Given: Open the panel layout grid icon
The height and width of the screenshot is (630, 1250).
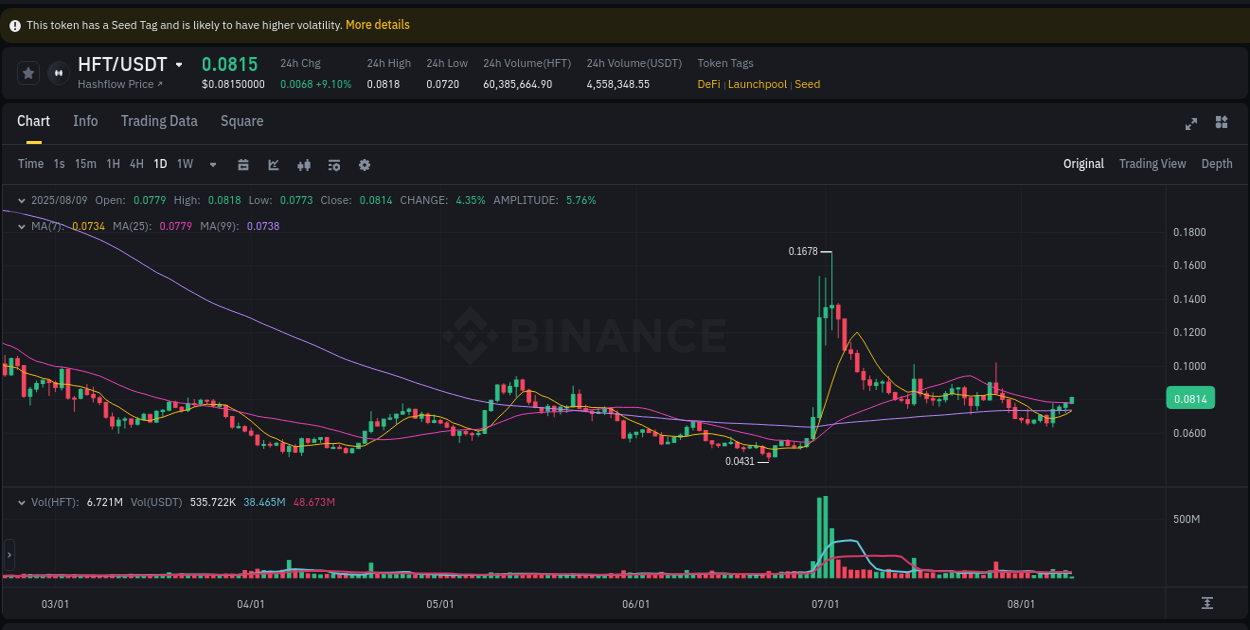Looking at the screenshot, I should click(1221, 123).
